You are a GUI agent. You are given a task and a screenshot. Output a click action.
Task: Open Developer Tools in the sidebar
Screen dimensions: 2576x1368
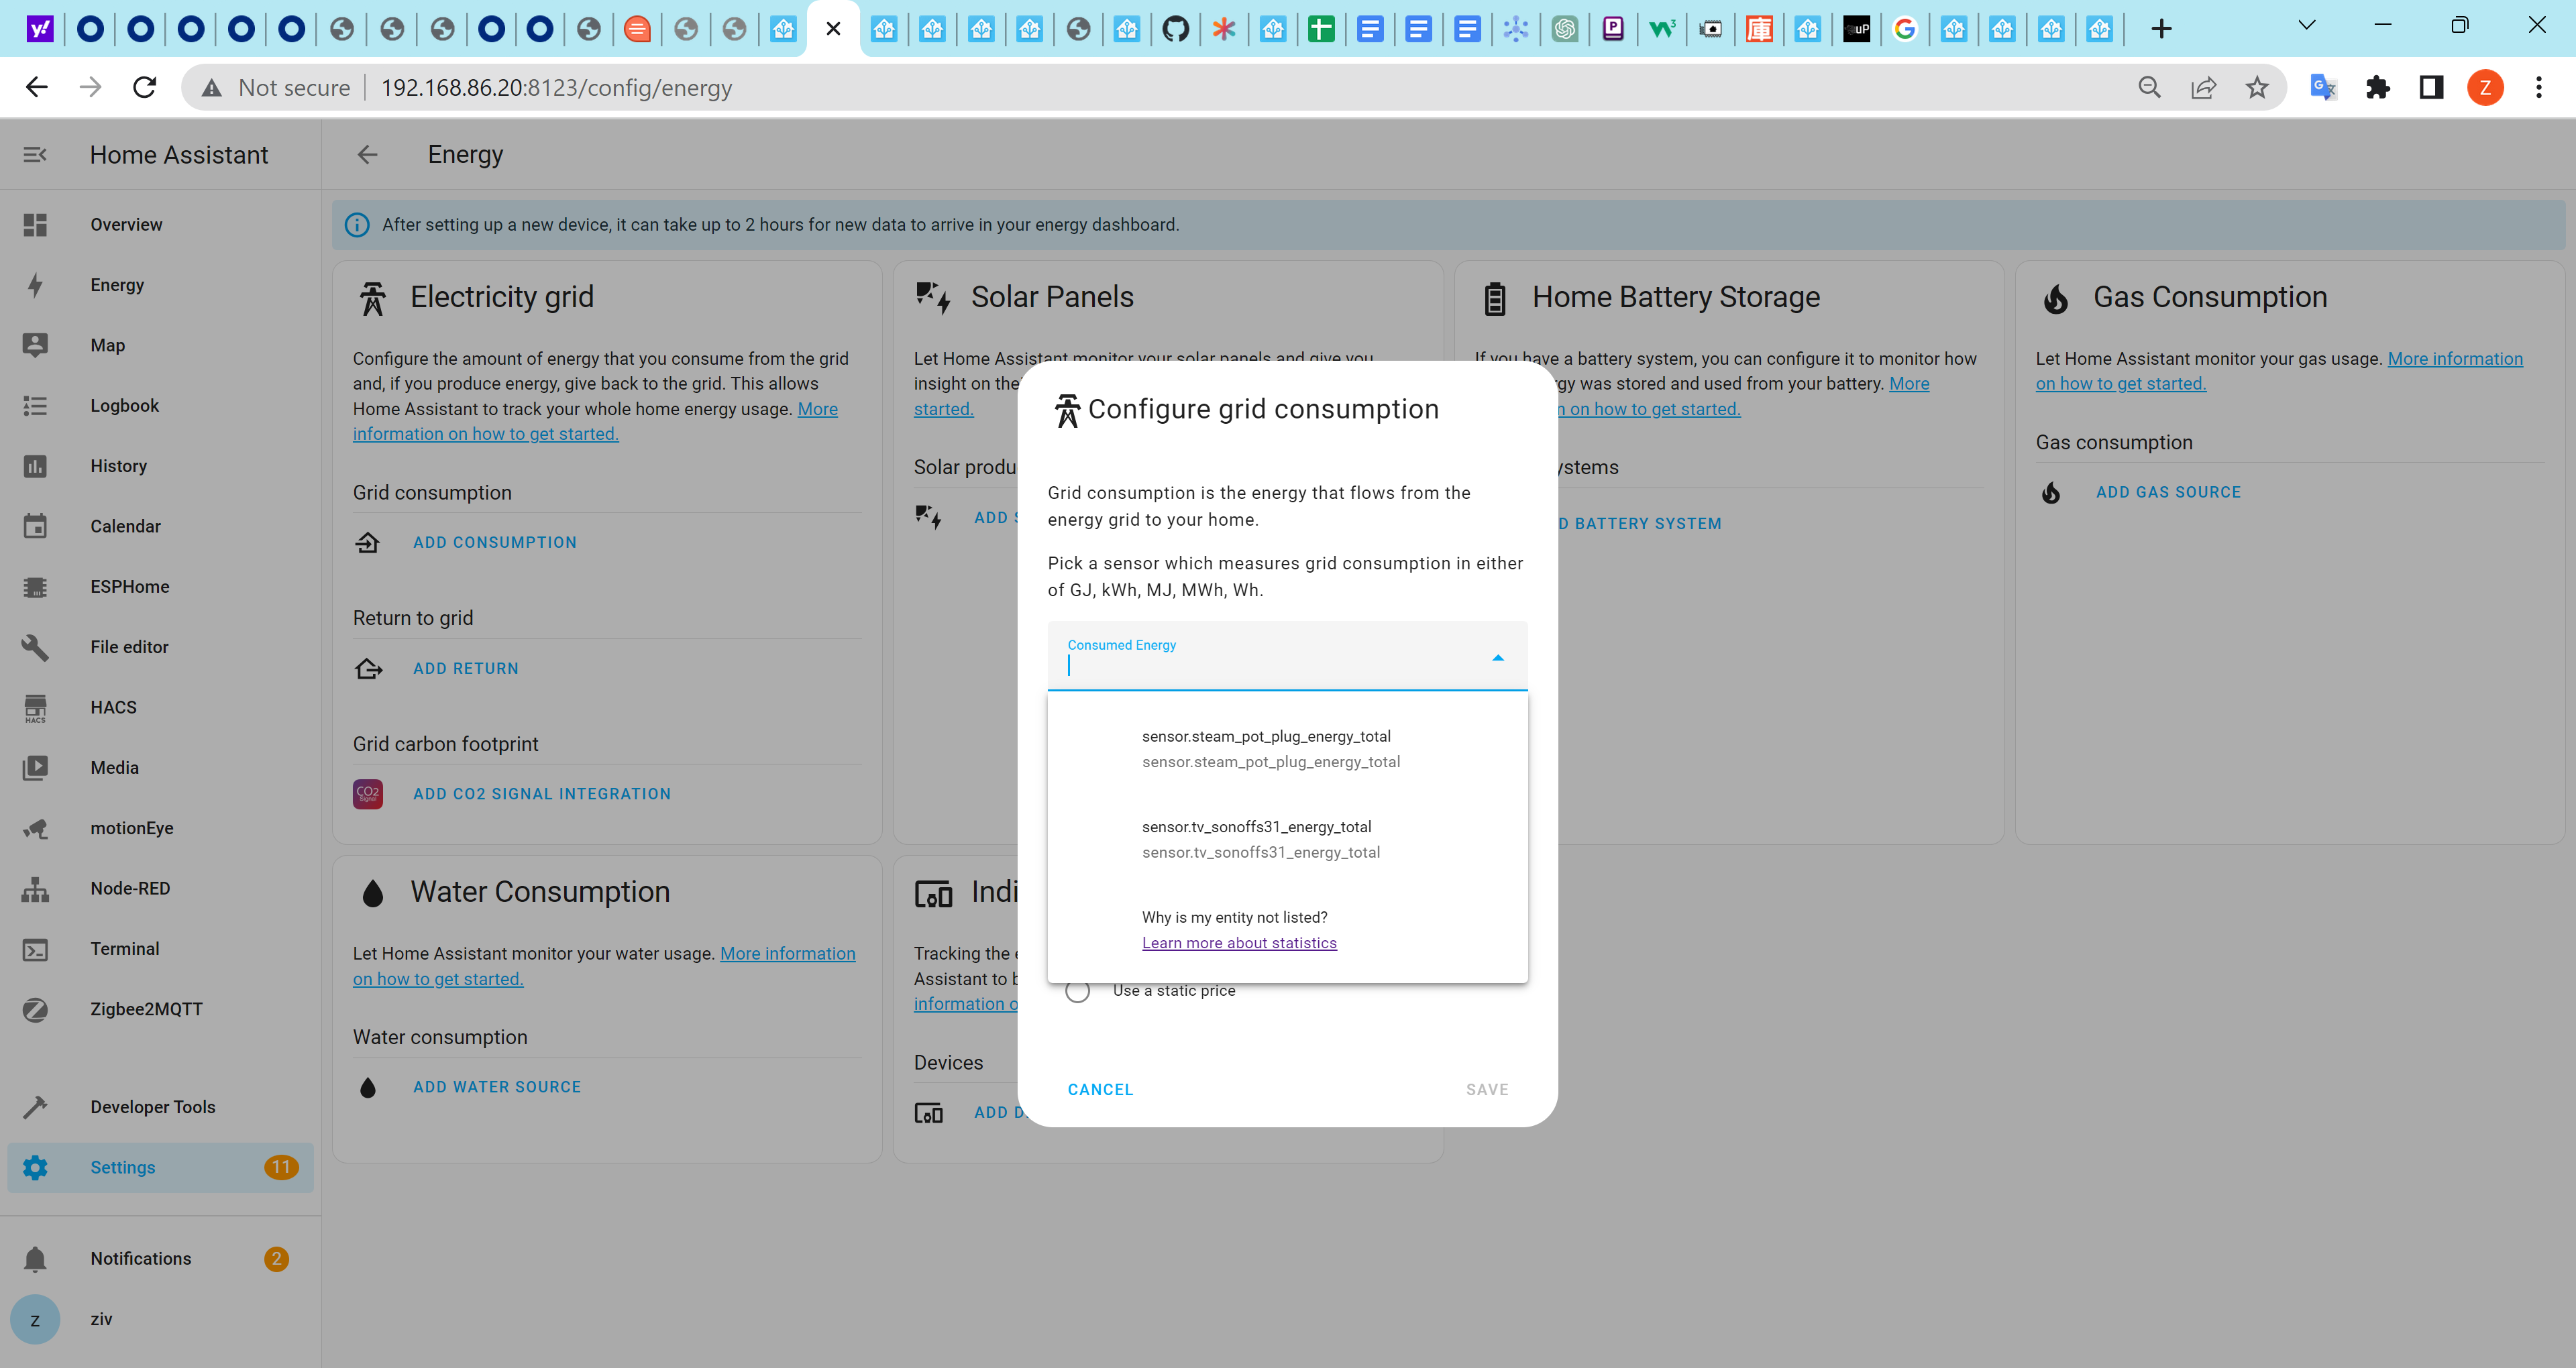(x=35, y=1107)
